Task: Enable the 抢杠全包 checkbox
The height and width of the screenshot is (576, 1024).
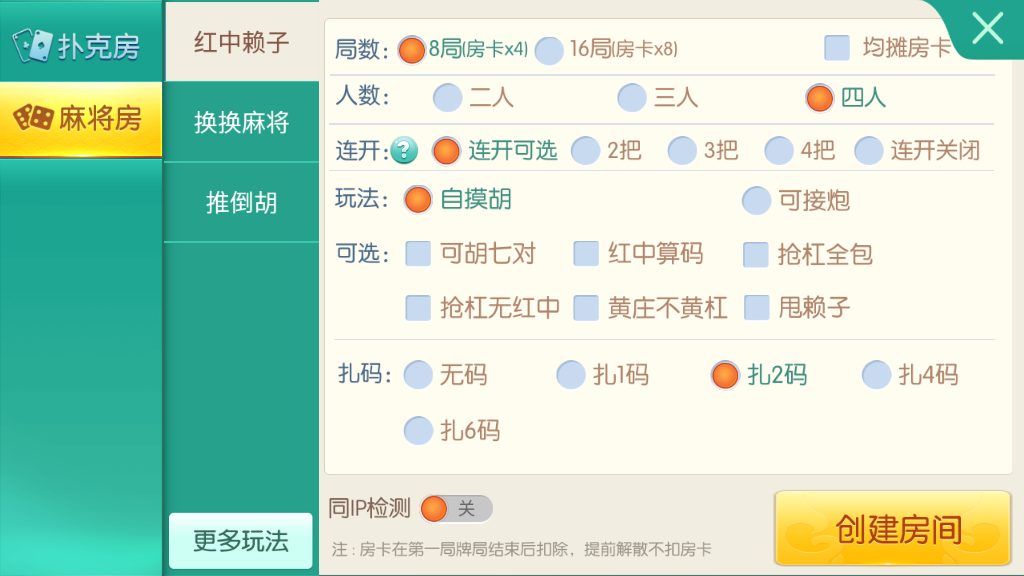Action: (x=756, y=254)
